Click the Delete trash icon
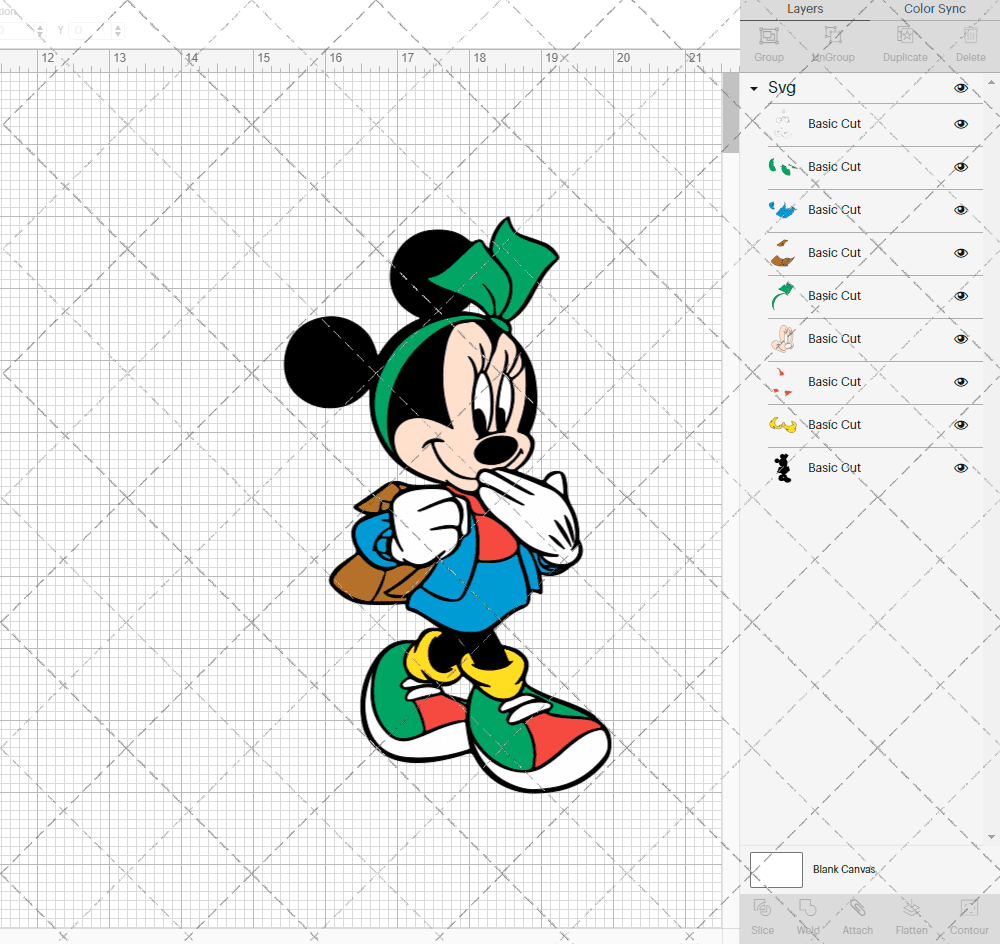The height and width of the screenshot is (944, 1000). 970,36
